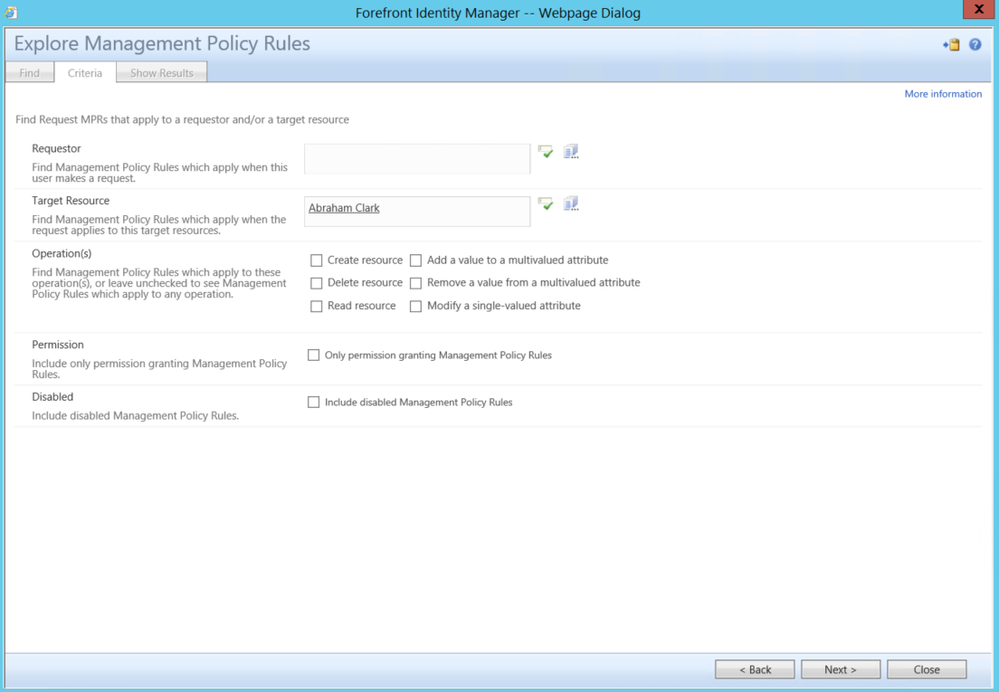Close the Webpage Dialog window with X
The width and height of the screenshot is (999, 692).
pyautogui.click(x=980, y=10)
